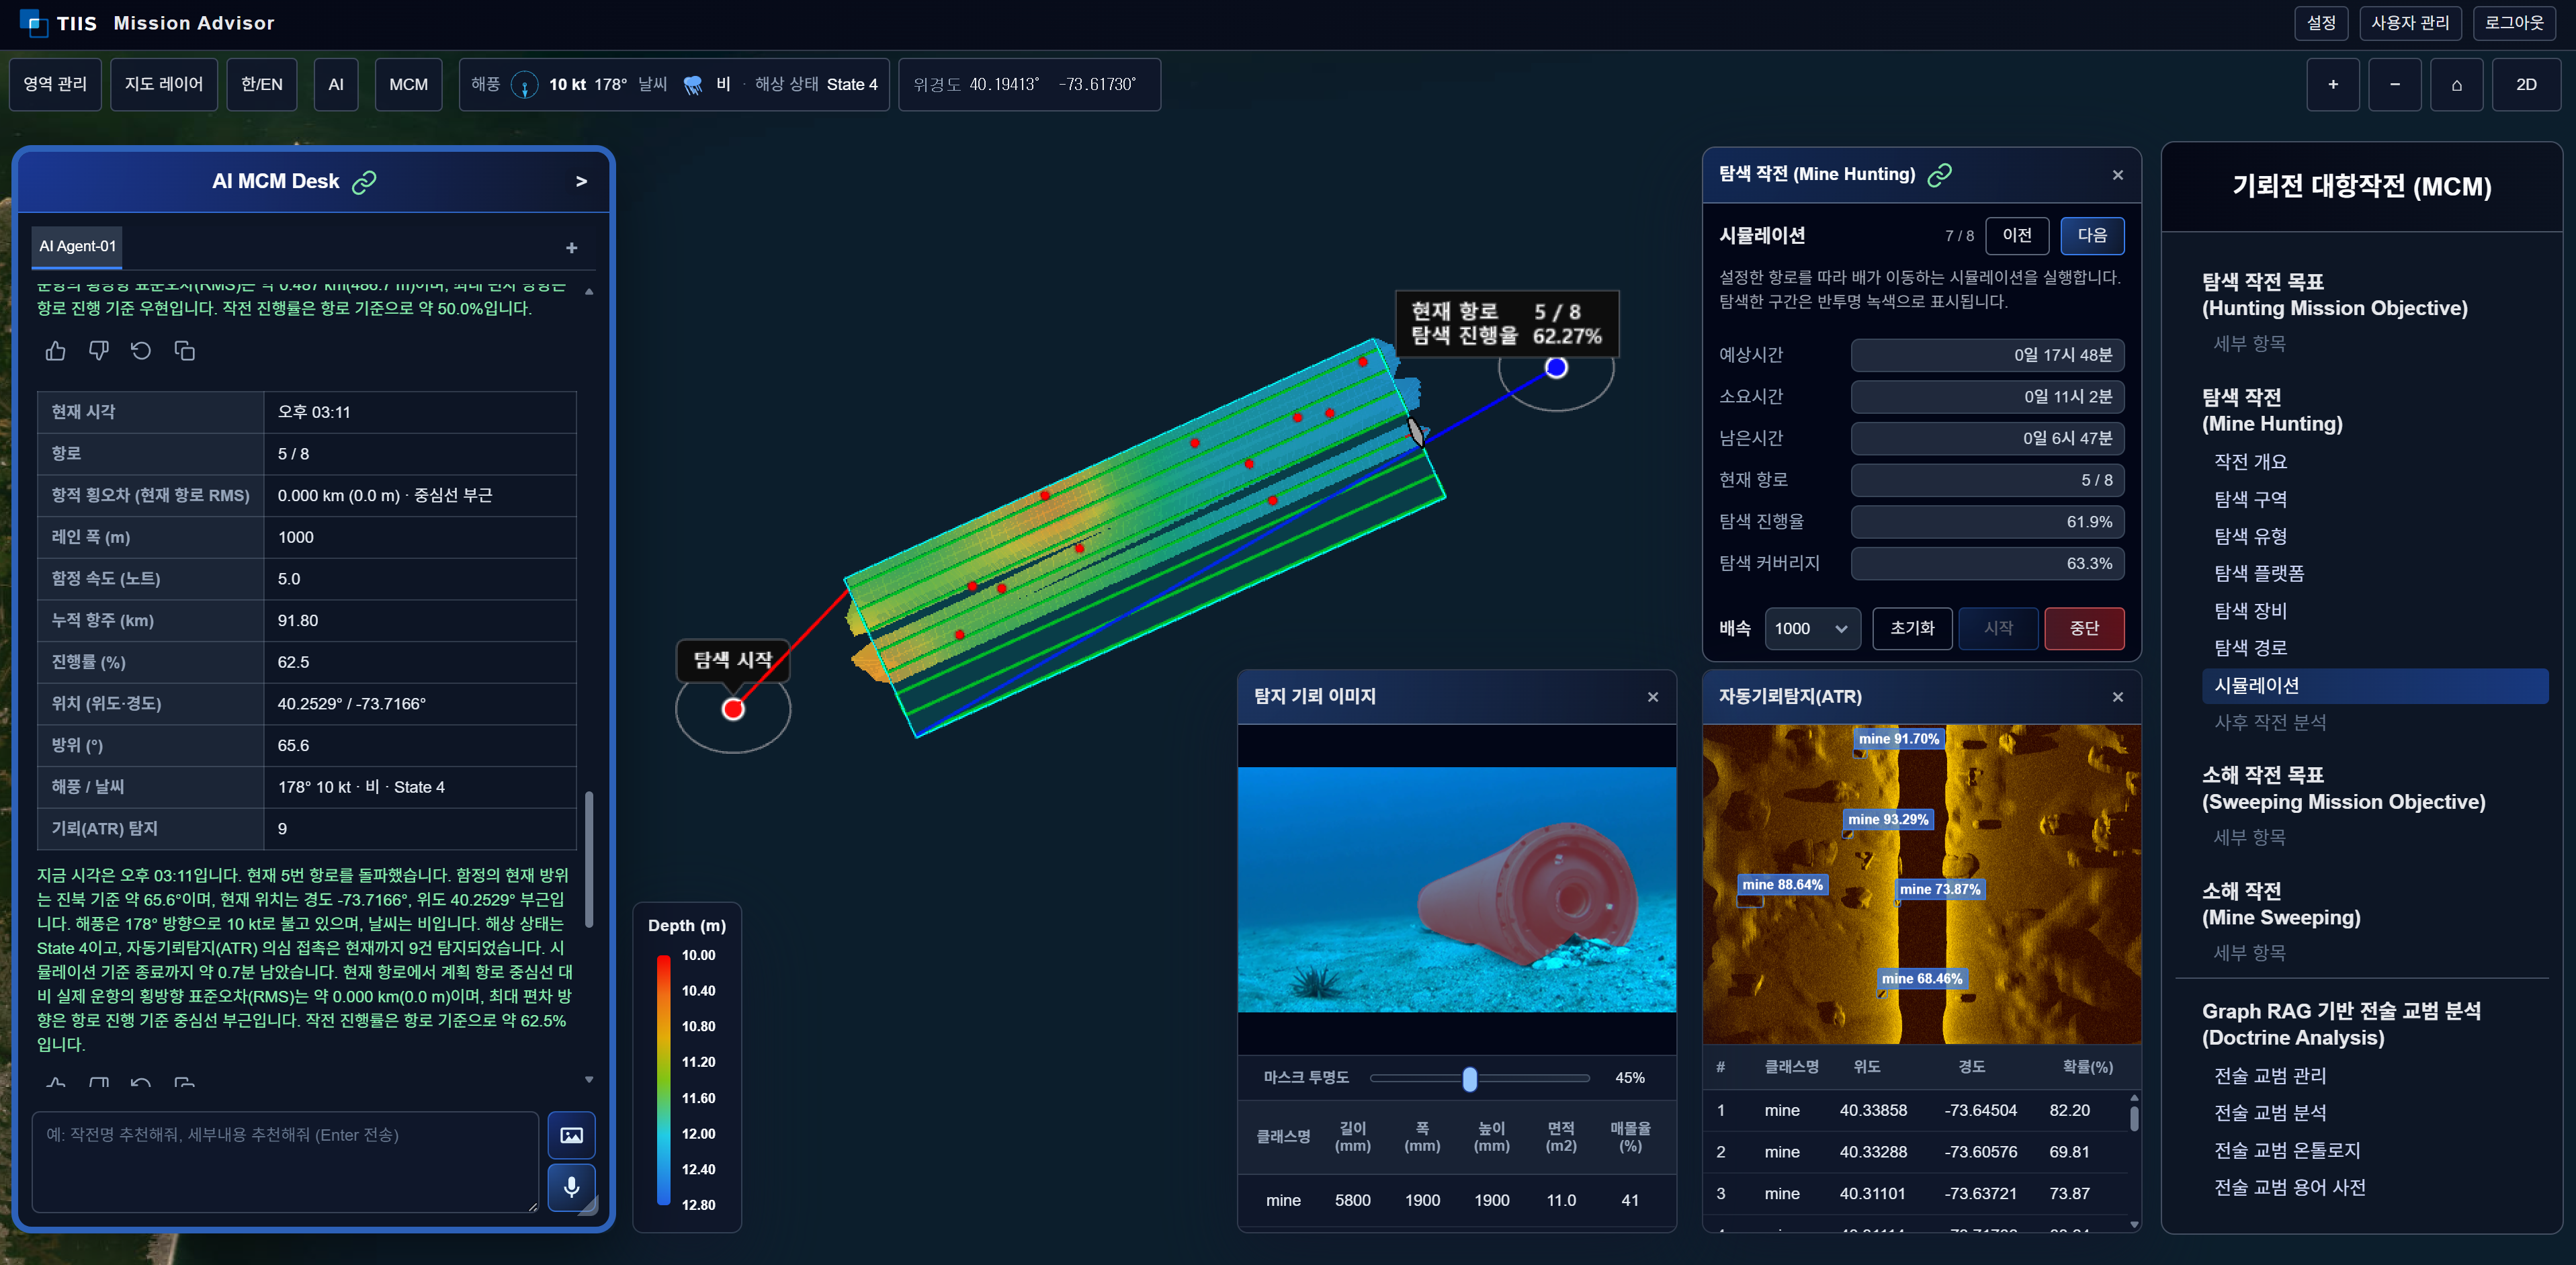Click the image upload icon button
This screenshot has height=1265, width=2576.
coord(571,1135)
